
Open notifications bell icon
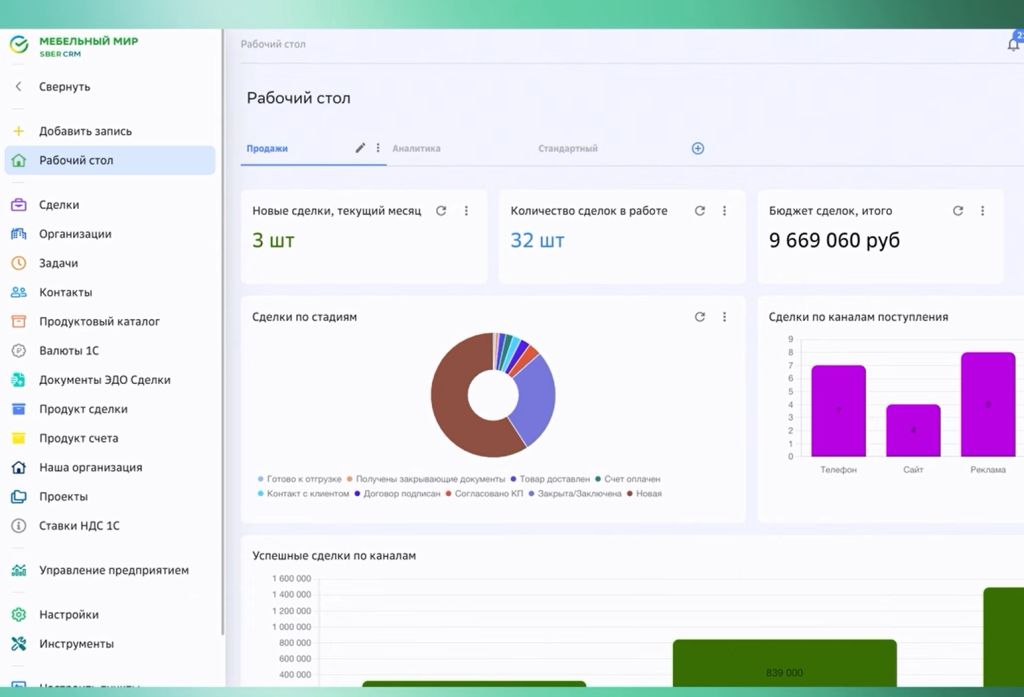pos(1014,44)
